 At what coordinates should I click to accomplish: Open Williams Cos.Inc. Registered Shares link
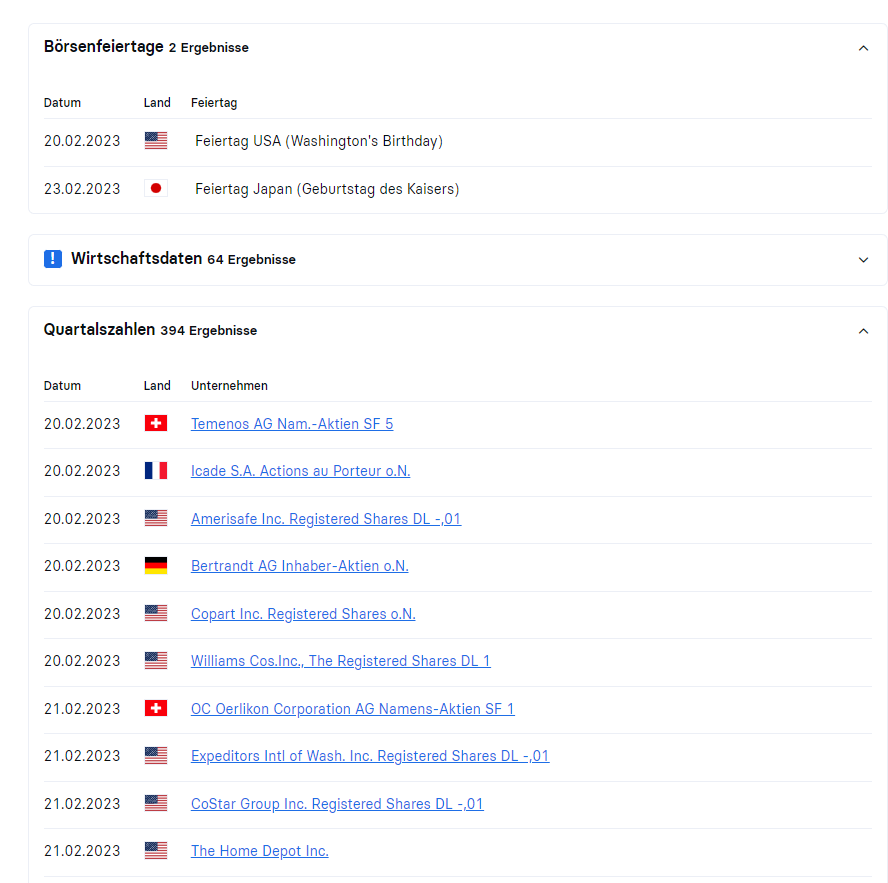pos(340,661)
